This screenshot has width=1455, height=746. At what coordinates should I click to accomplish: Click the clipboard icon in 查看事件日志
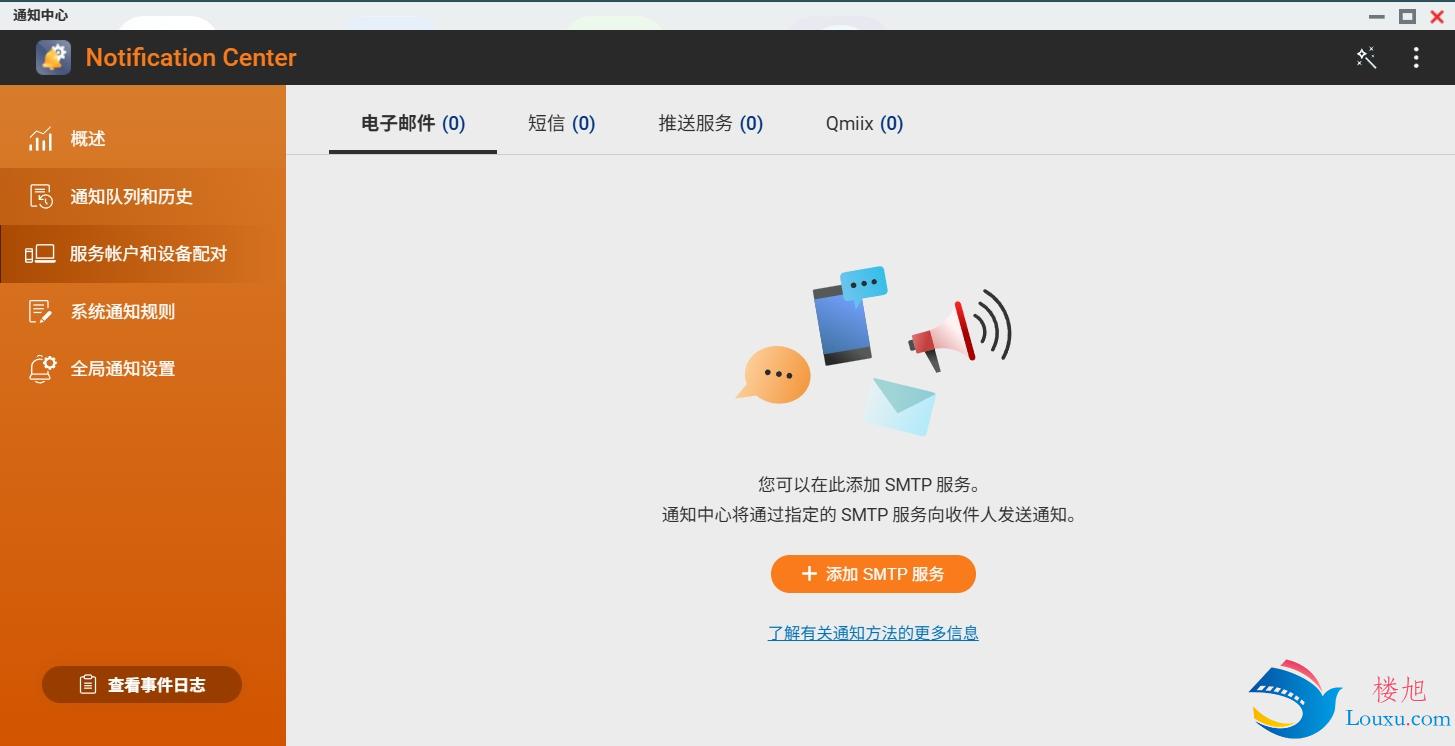click(88, 685)
